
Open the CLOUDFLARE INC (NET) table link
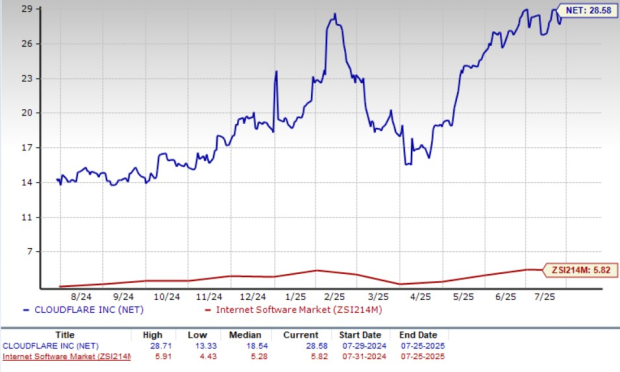tap(51, 346)
